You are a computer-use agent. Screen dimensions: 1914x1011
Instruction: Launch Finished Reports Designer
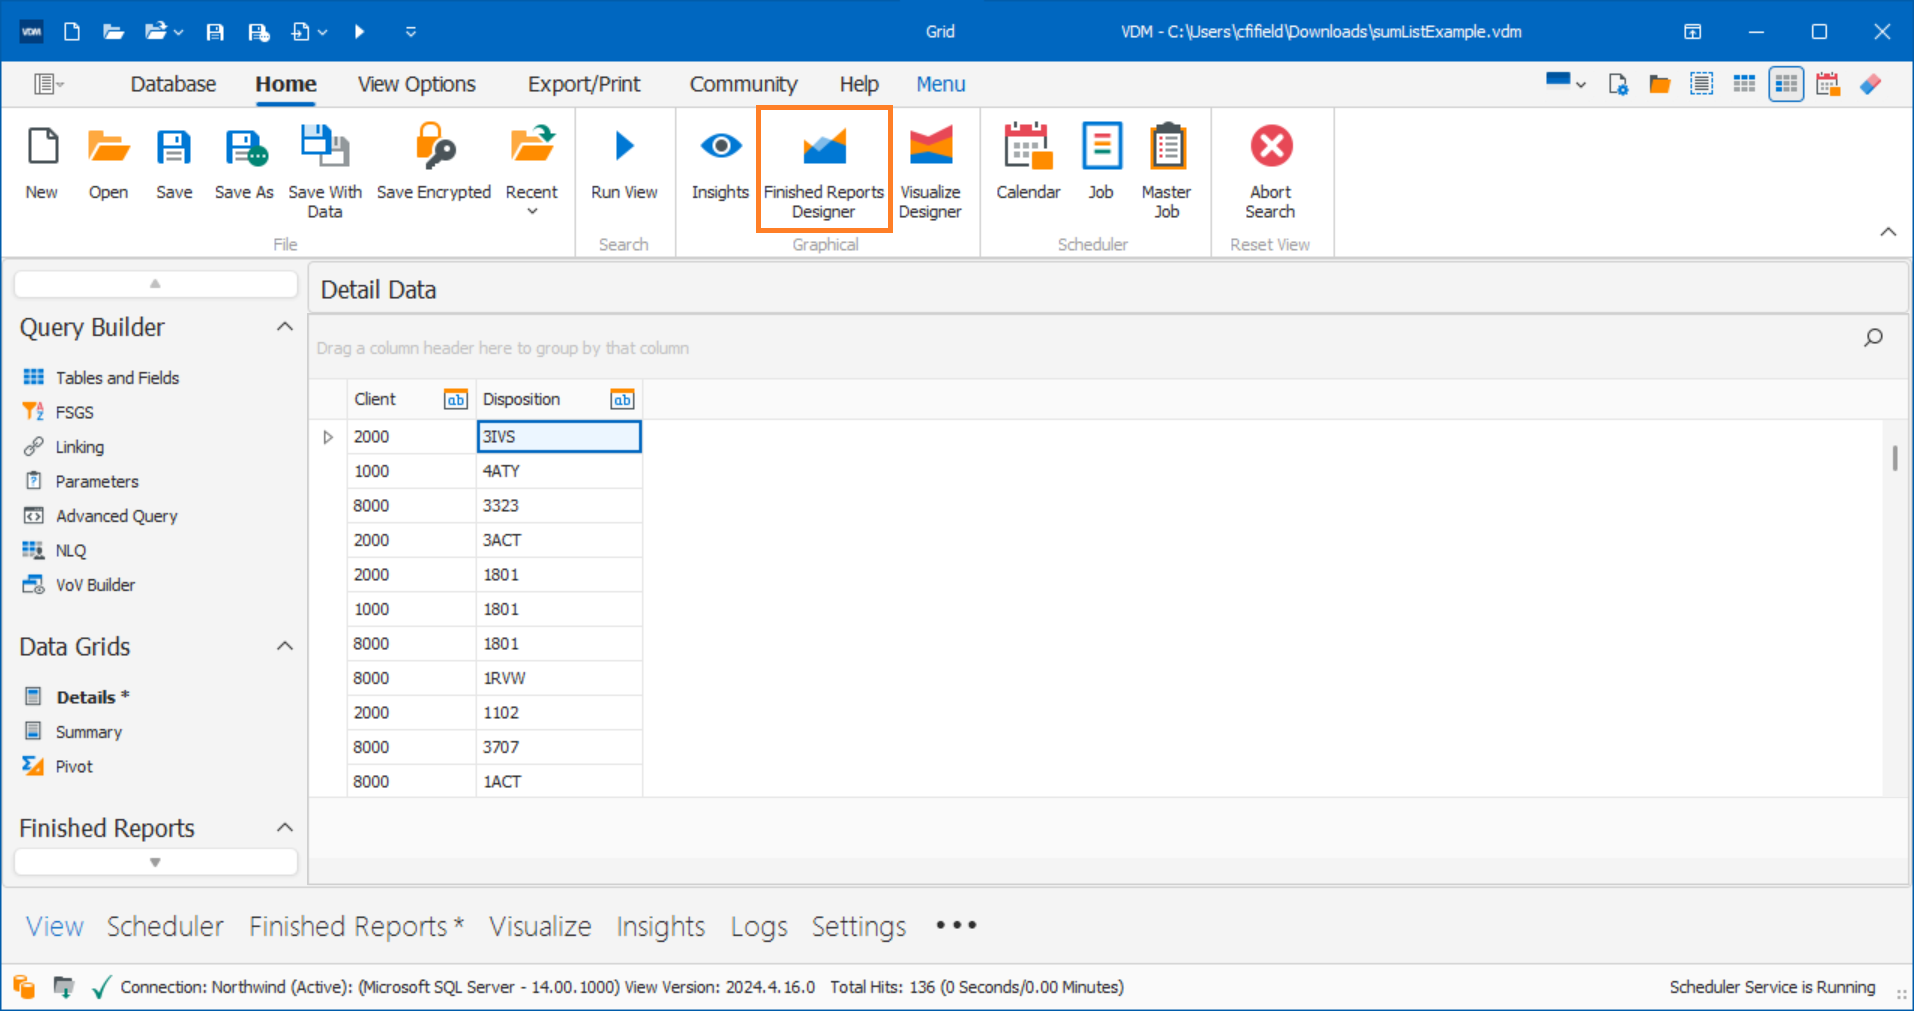(824, 168)
